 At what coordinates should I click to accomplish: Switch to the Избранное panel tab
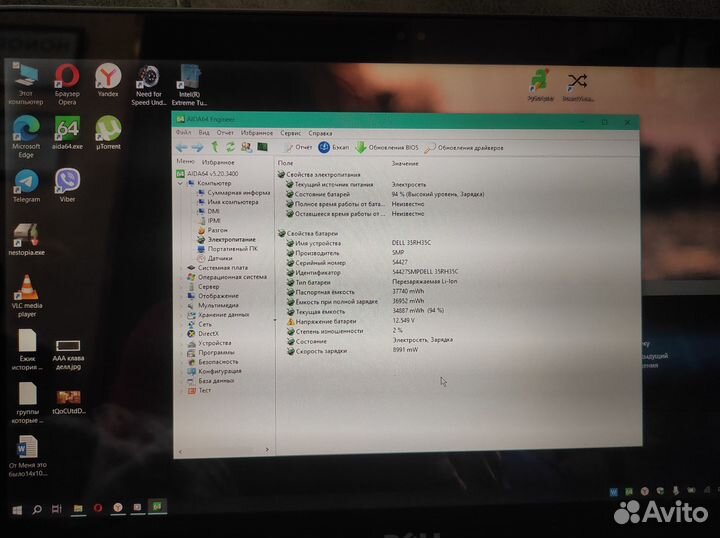218,162
